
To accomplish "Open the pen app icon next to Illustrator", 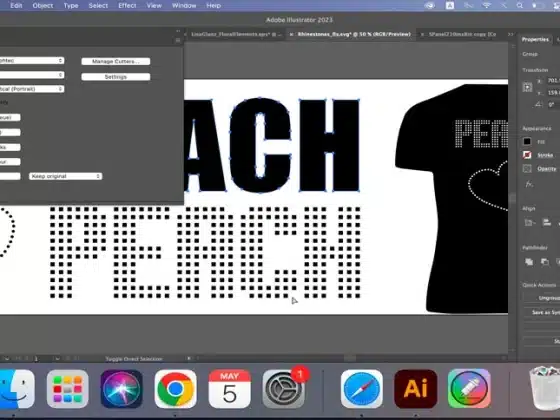I will click(469, 389).
